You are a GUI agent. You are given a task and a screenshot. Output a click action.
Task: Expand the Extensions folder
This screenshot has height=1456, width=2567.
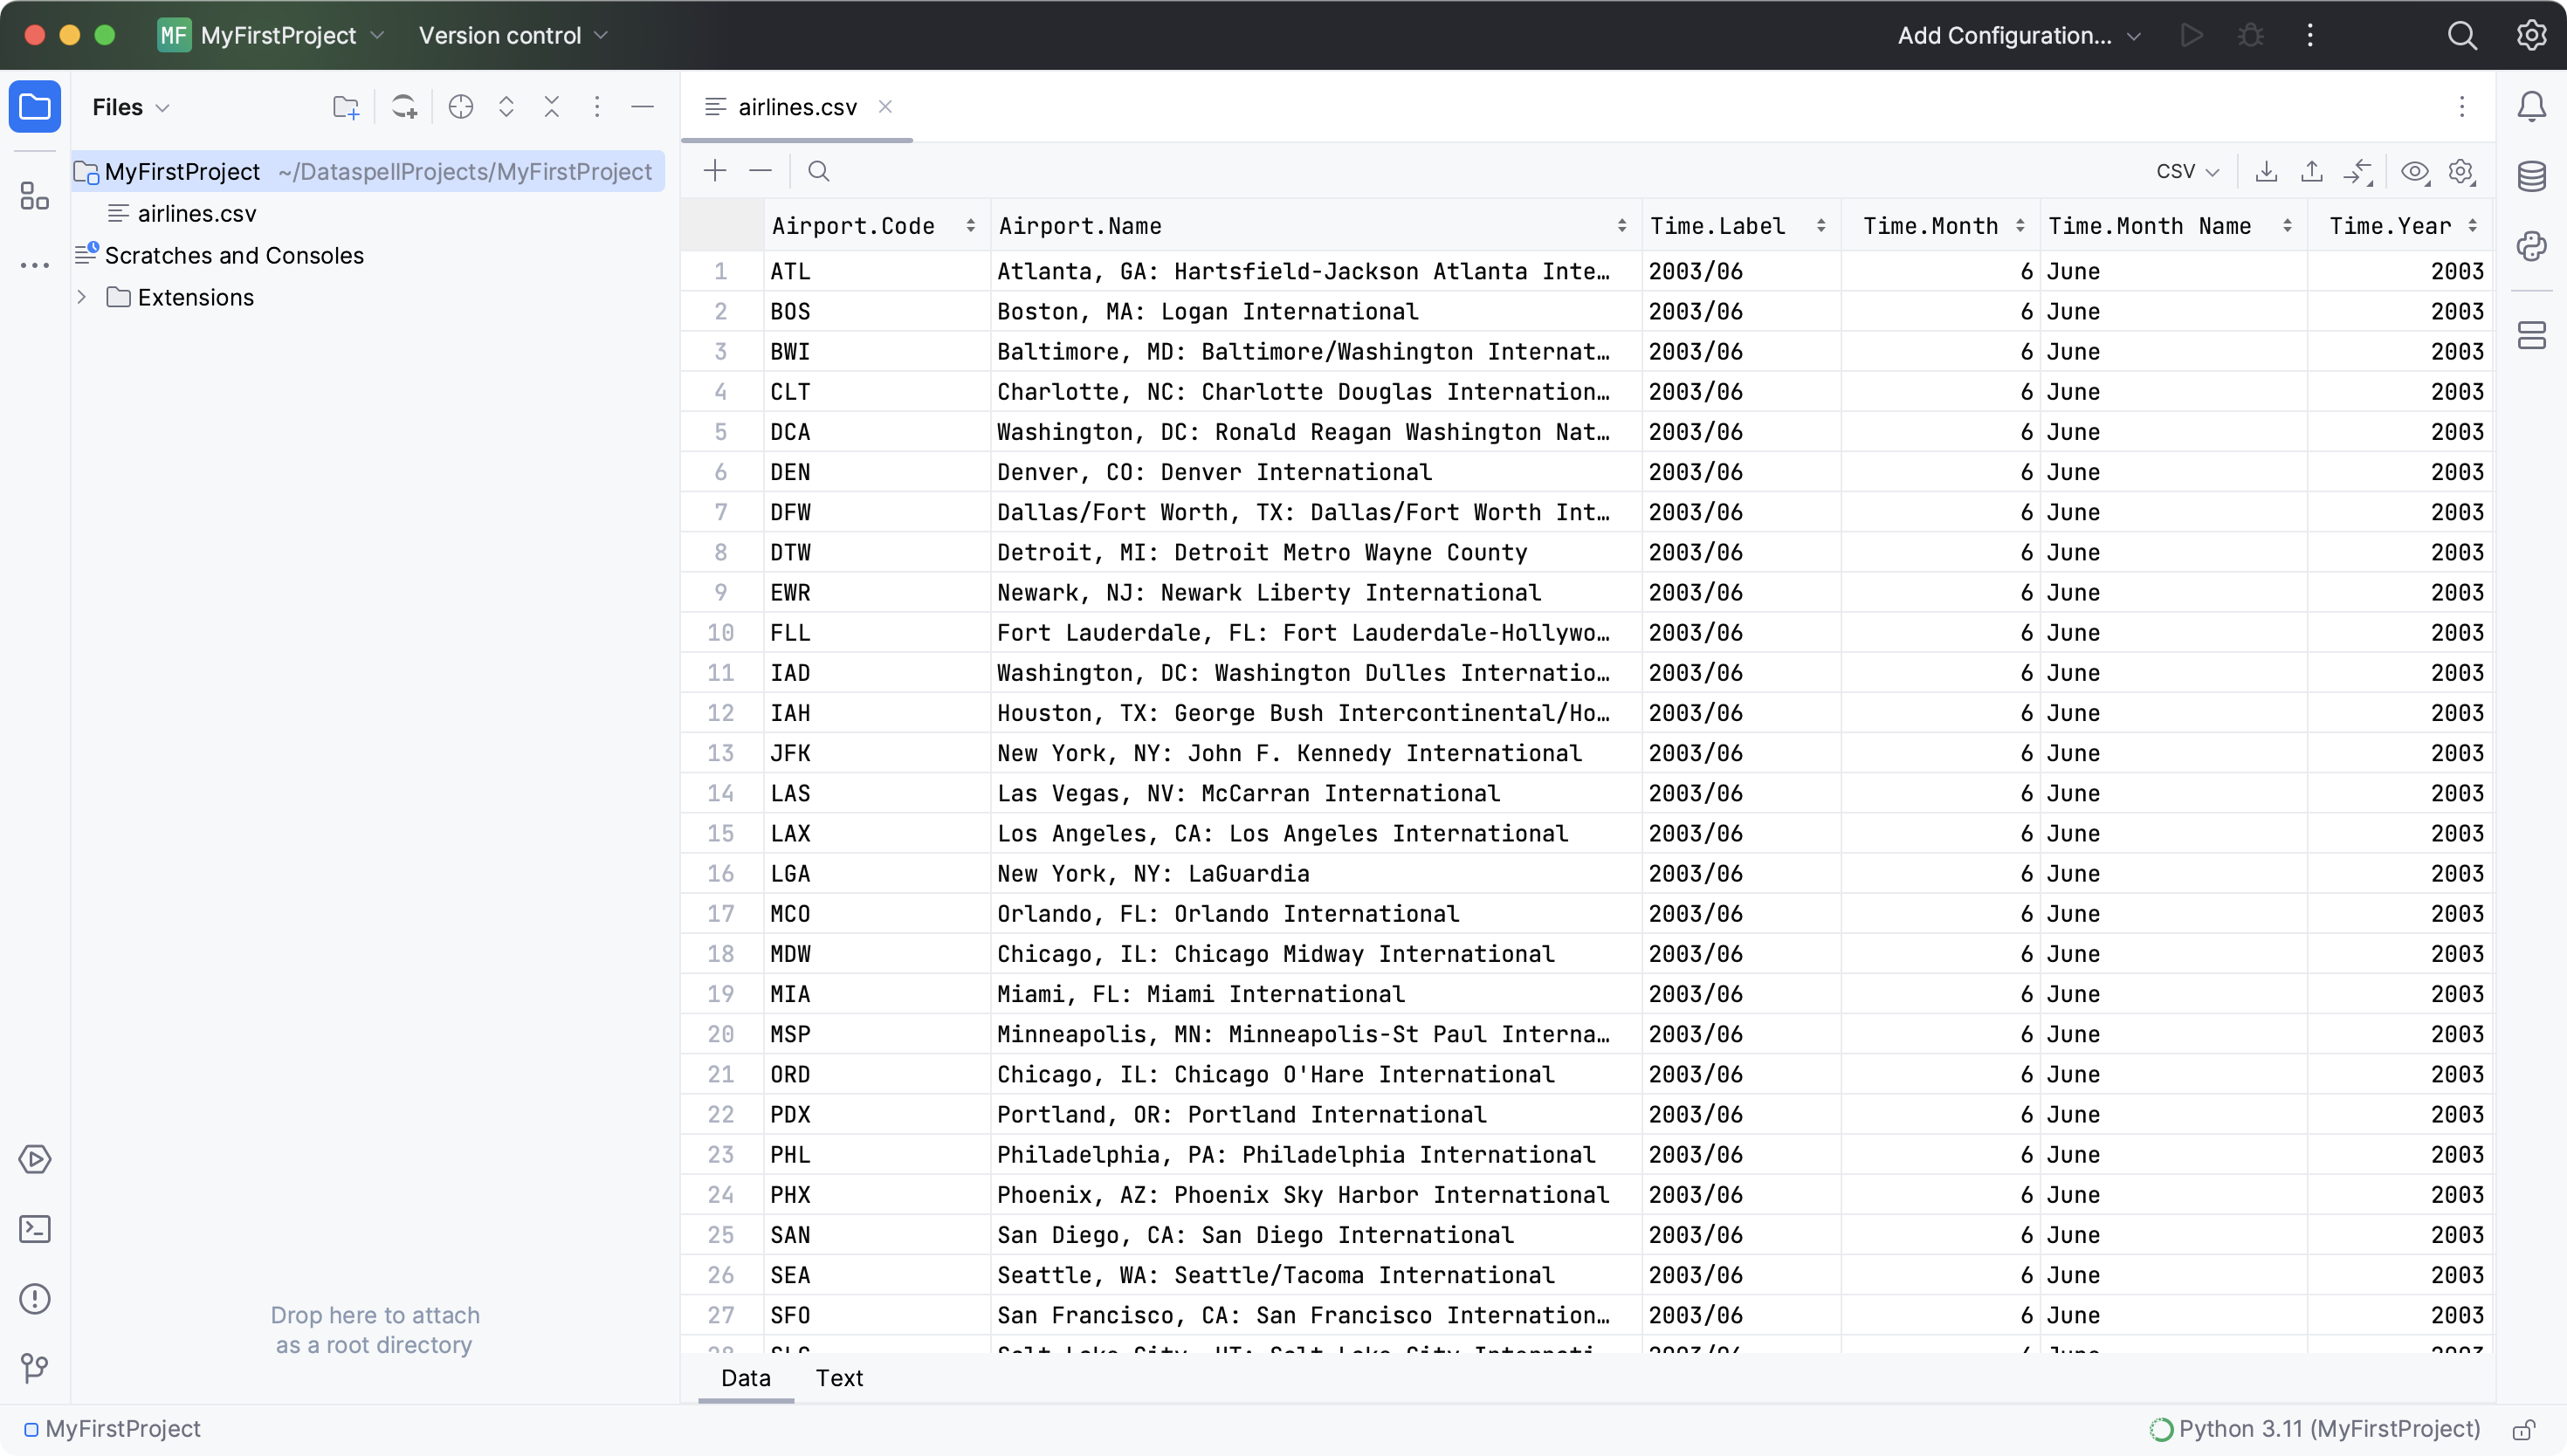(x=82, y=297)
